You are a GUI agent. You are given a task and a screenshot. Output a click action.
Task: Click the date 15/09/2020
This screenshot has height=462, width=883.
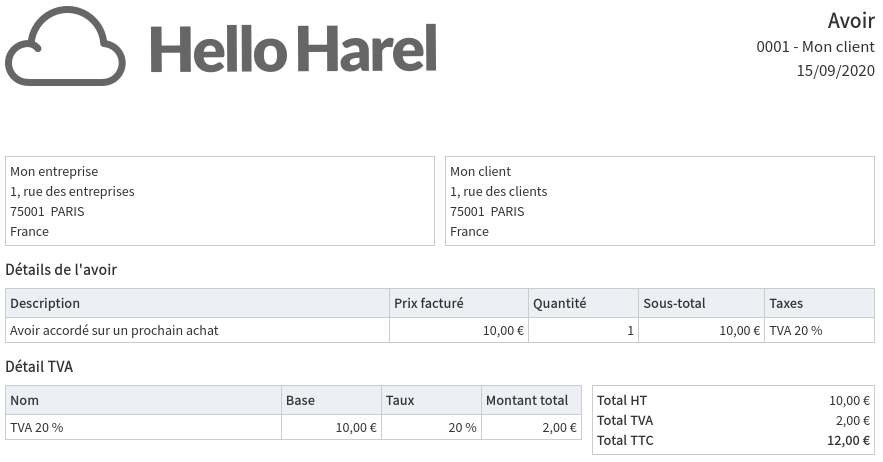click(835, 70)
